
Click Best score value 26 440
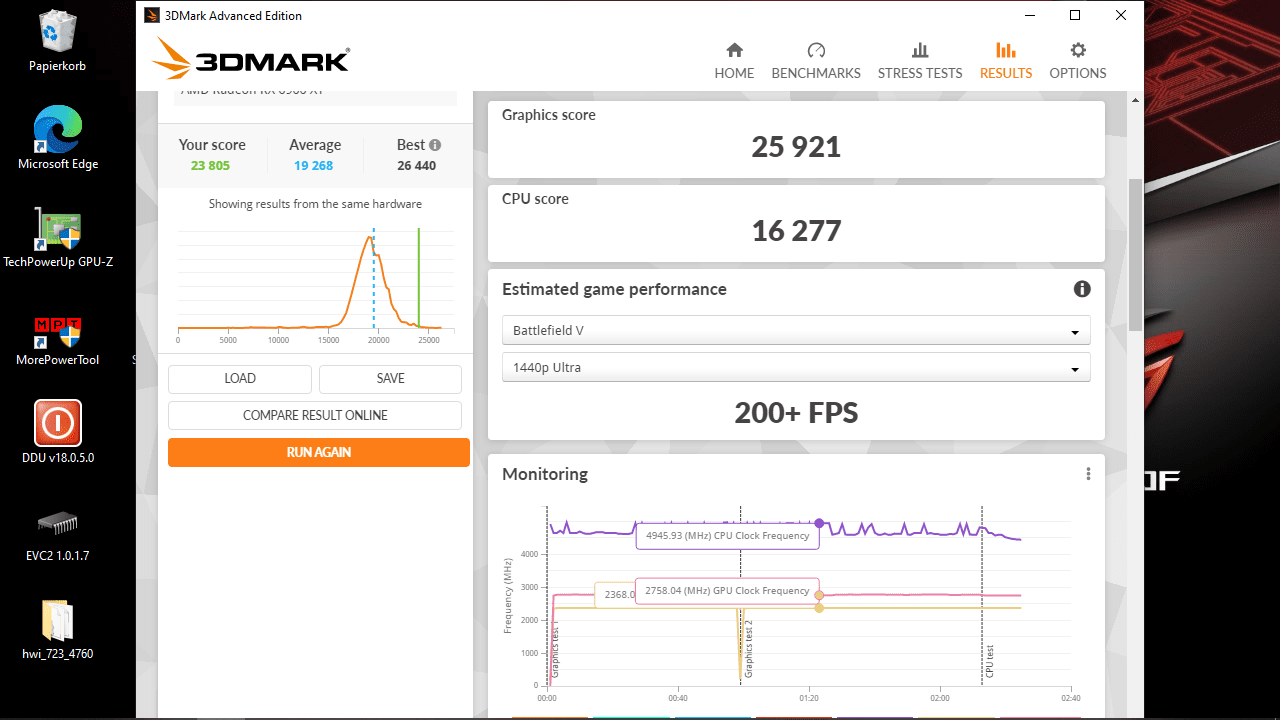[x=417, y=166]
